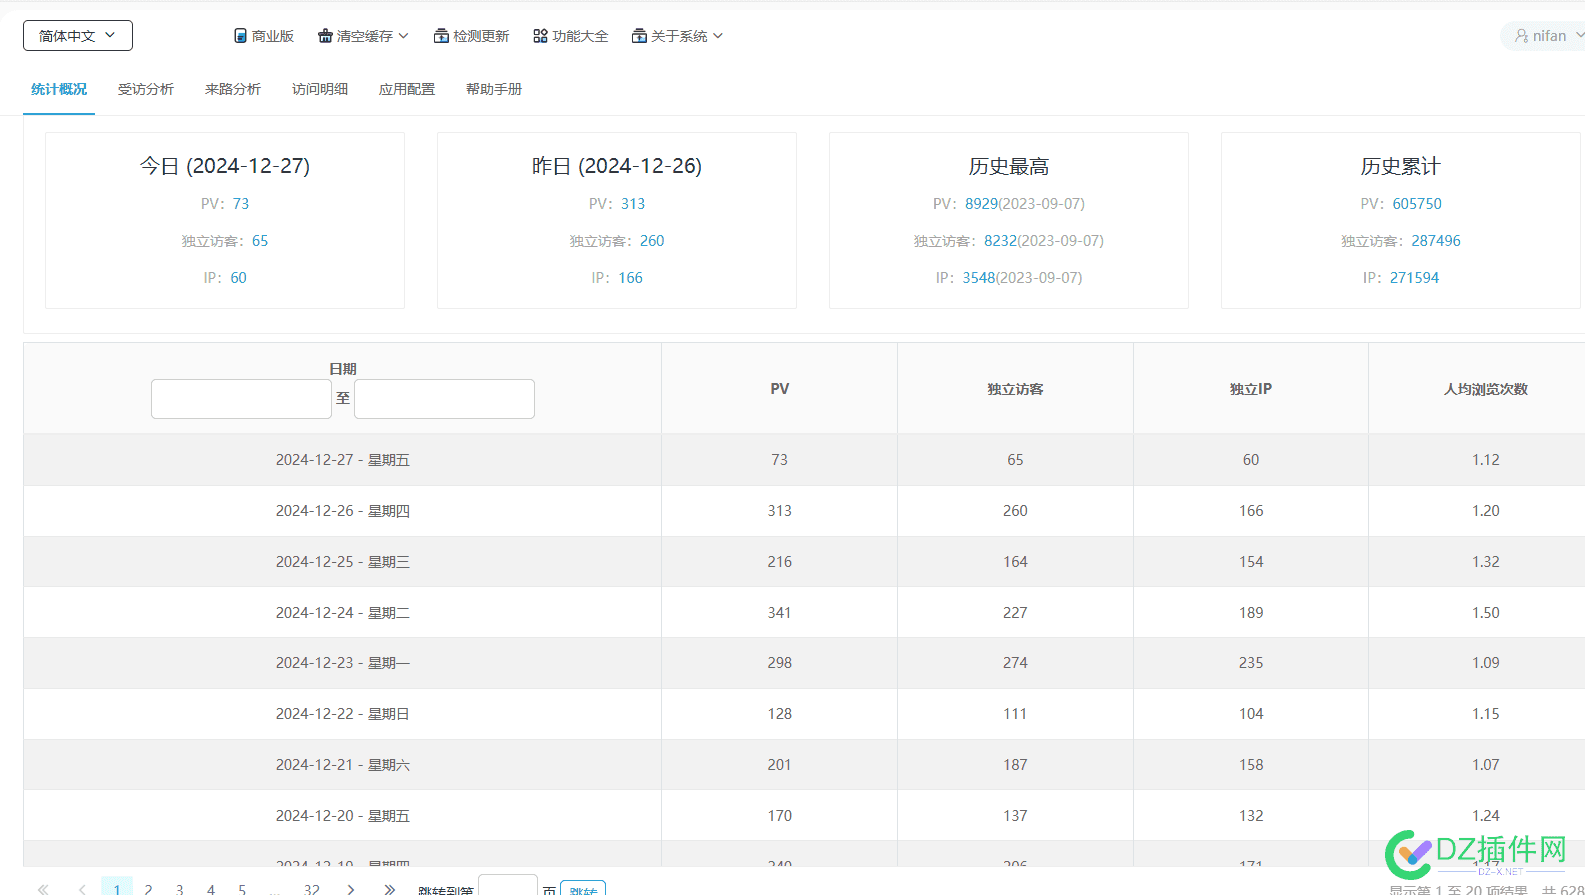Click 独立访客 cell 274 for 2024-12-23
1585x895 pixels.
1015,663
